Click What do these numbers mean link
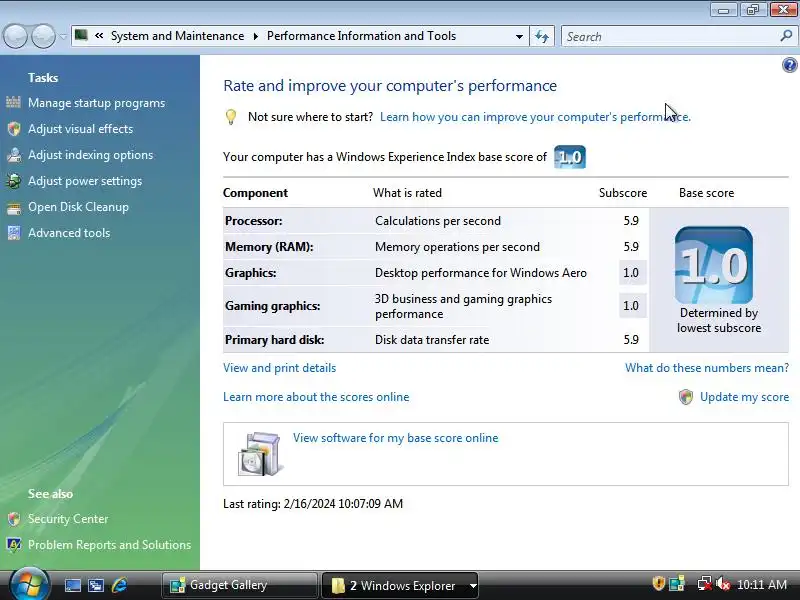 [707, 368]
